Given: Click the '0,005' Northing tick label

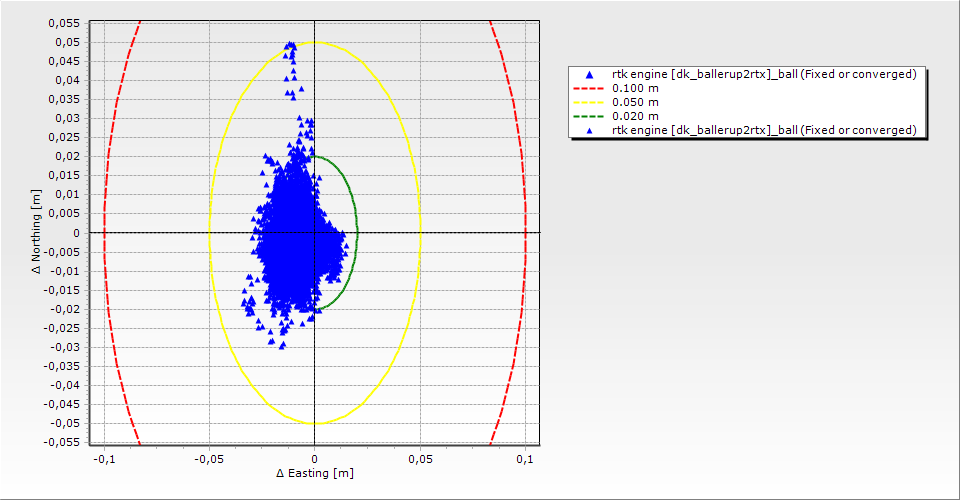Looking at the screenshot, I should [x=64, y=214].
